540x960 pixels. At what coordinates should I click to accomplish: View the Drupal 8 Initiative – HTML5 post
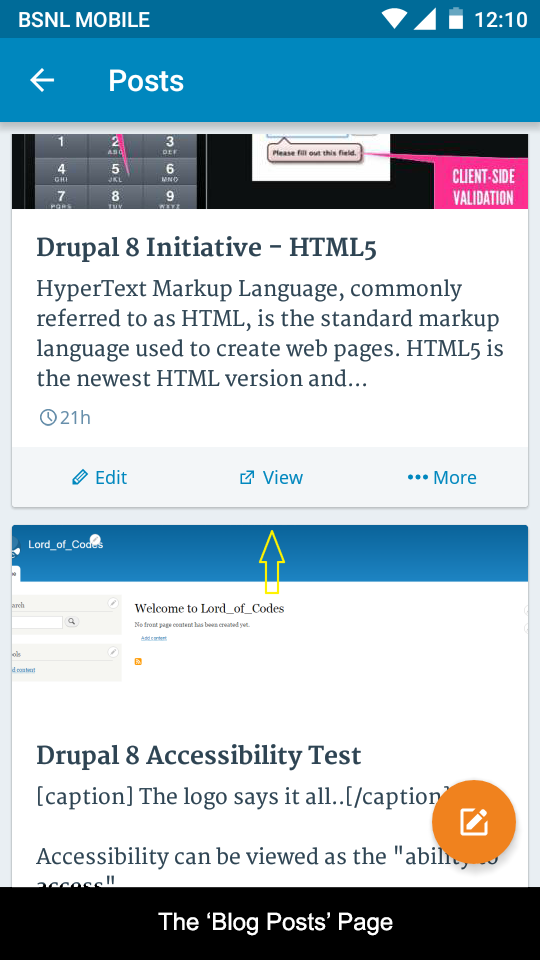pyautogui.click(x=271, y=478)
